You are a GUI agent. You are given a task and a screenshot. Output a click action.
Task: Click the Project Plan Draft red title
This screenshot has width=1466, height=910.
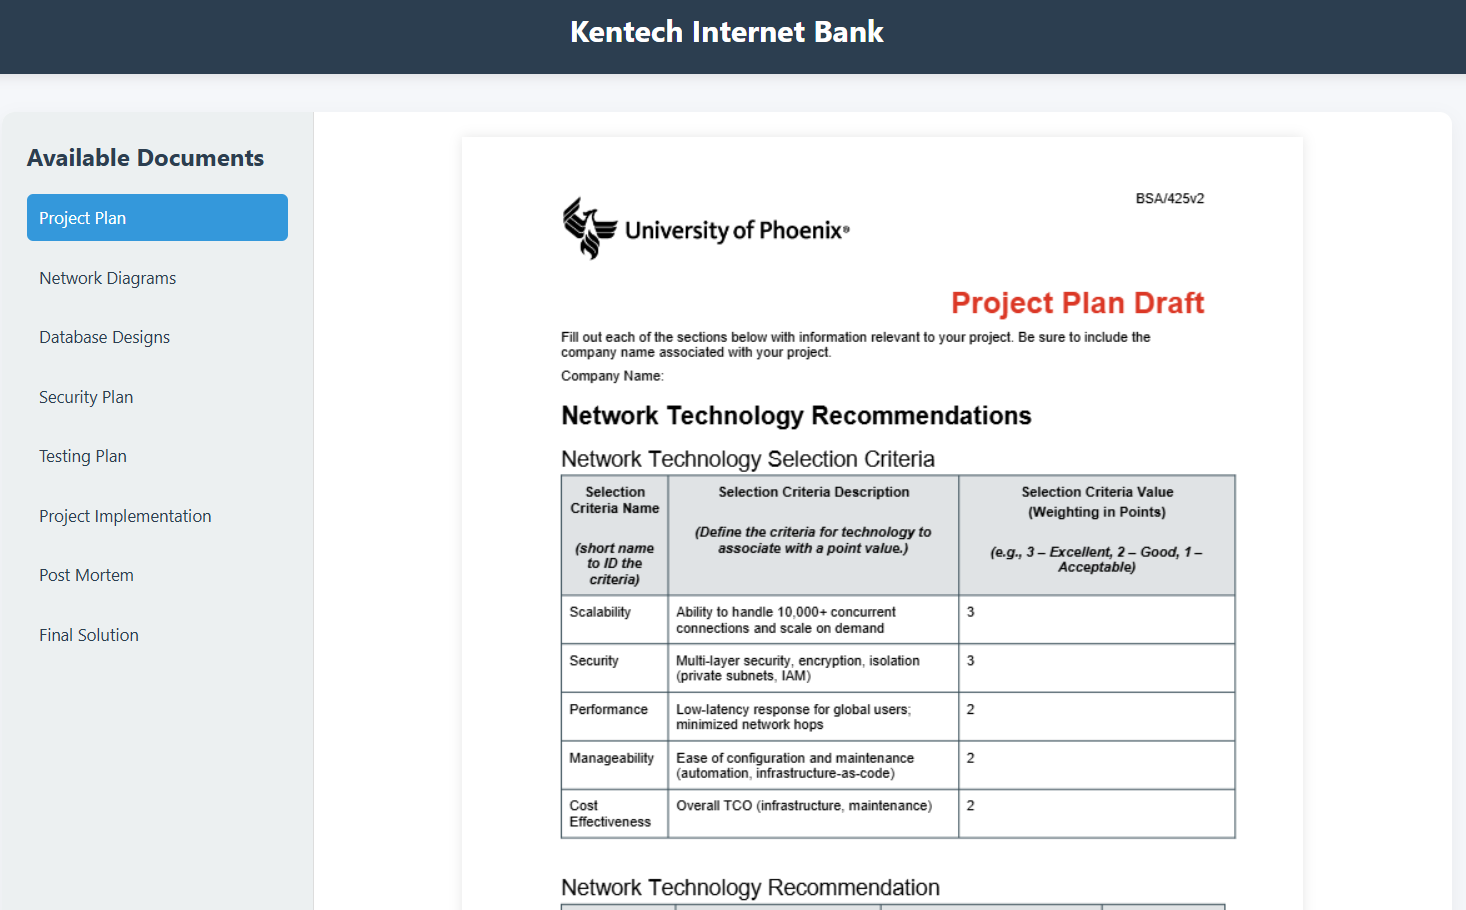tap(1077, 303)
